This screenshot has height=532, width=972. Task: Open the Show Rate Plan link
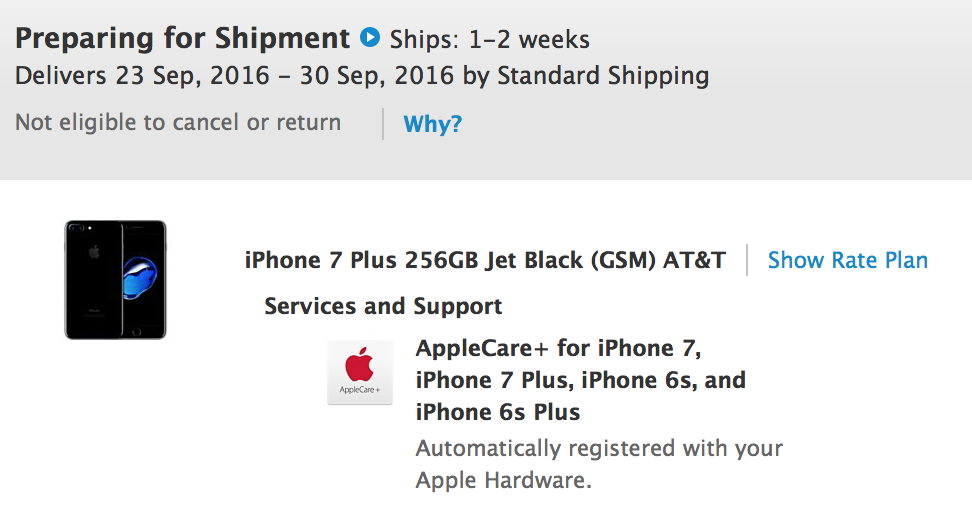coord(847,260)
